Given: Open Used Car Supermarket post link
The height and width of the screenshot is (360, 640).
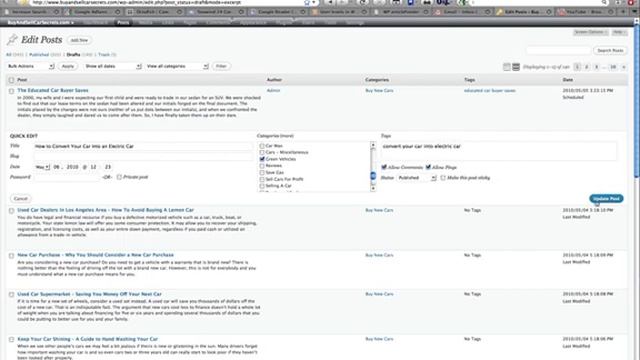Looking at the screenshot, I should (89, 294).
